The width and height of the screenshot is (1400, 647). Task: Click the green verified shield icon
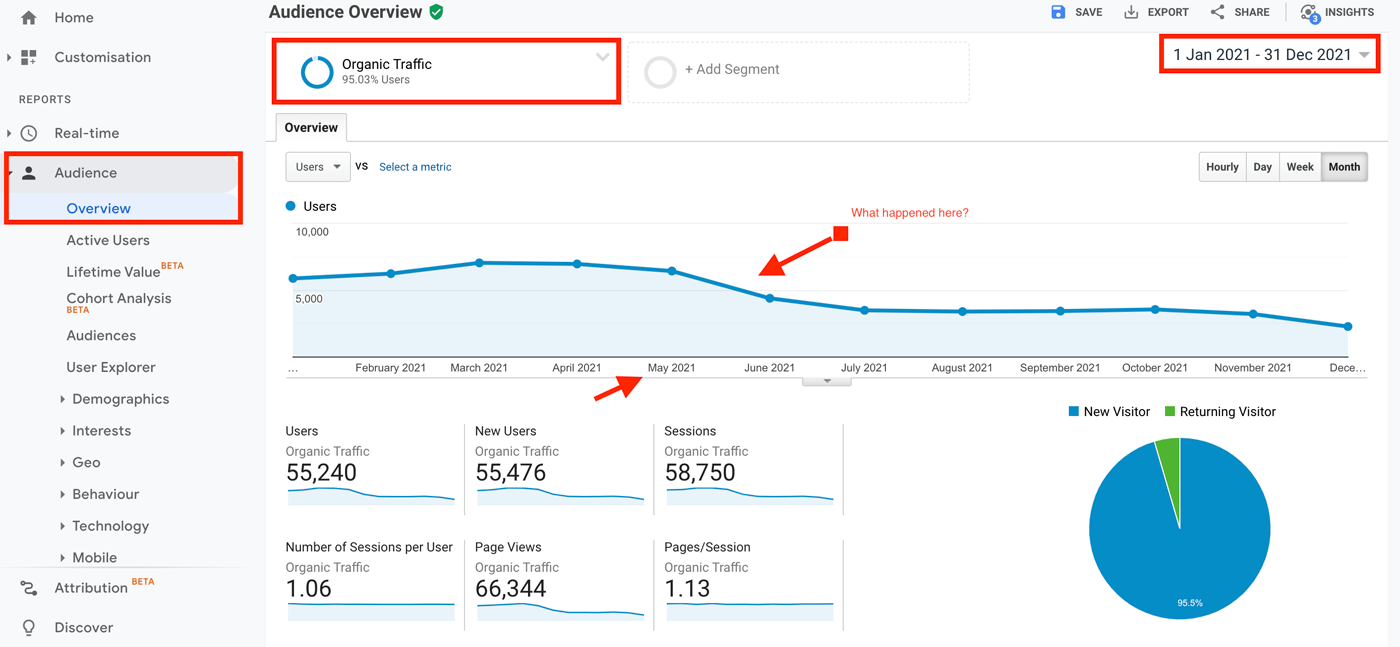(x=436, y=12)
